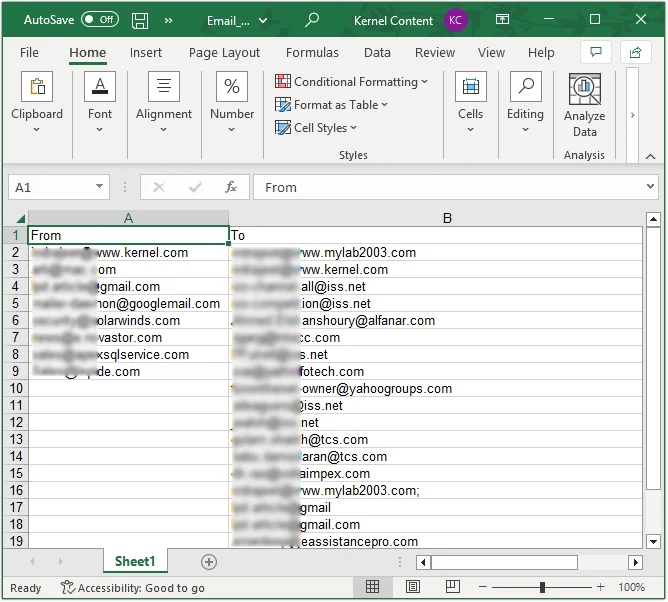
Task: Select column A header
Action: [128, 218]
